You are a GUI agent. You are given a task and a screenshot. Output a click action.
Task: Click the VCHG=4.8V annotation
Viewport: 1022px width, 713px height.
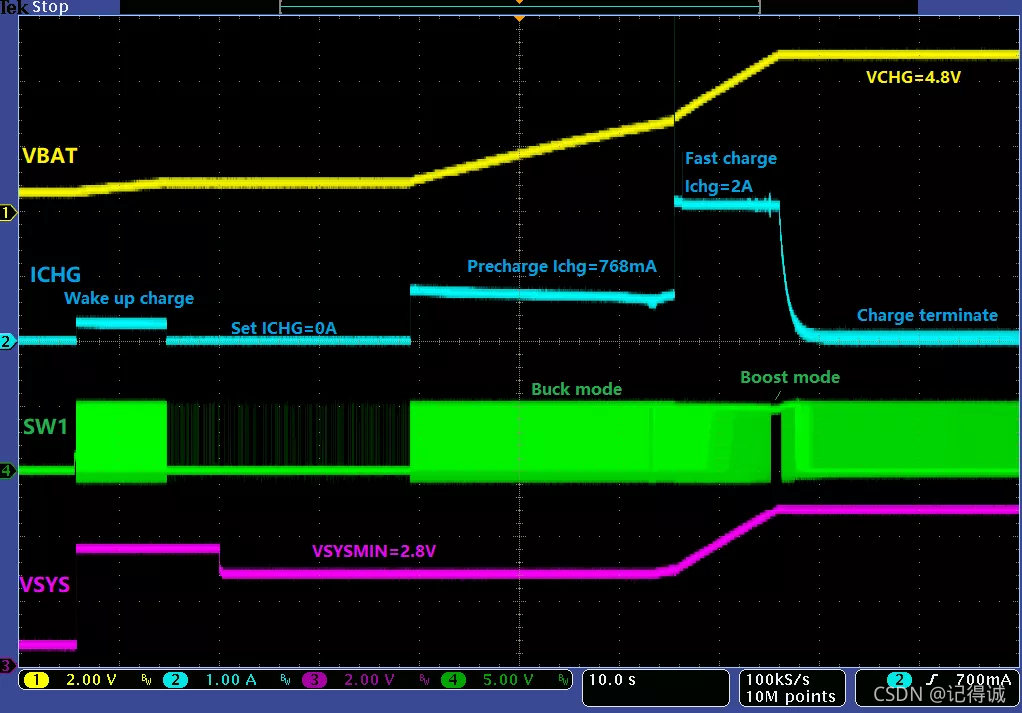[x=913, y=77]
